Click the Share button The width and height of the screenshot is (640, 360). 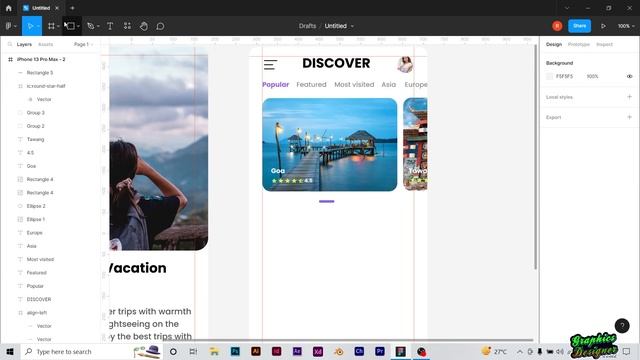tap(580, 26)
